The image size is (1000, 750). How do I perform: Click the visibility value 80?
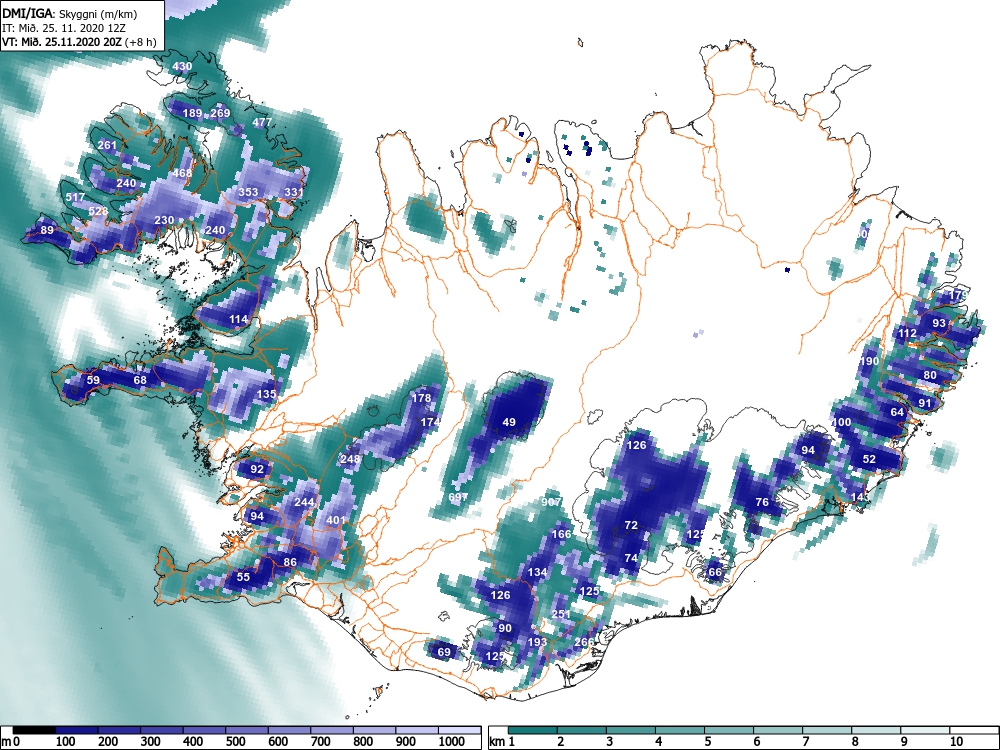[x=930, y=375]
